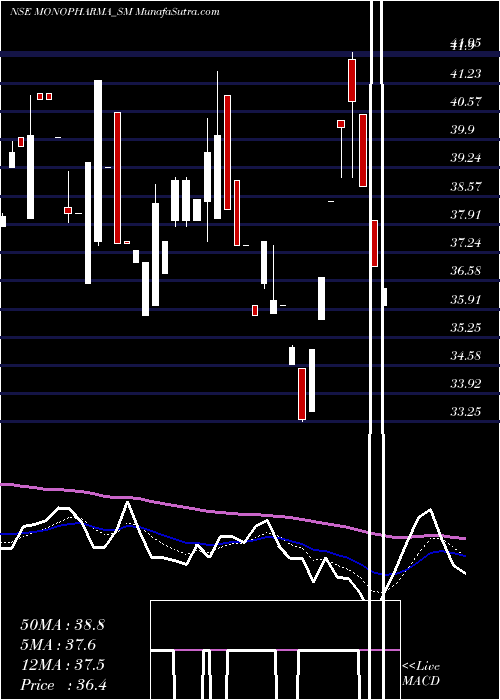
Task: Click the 33.92 price axis label
Action: pos(466,383)
